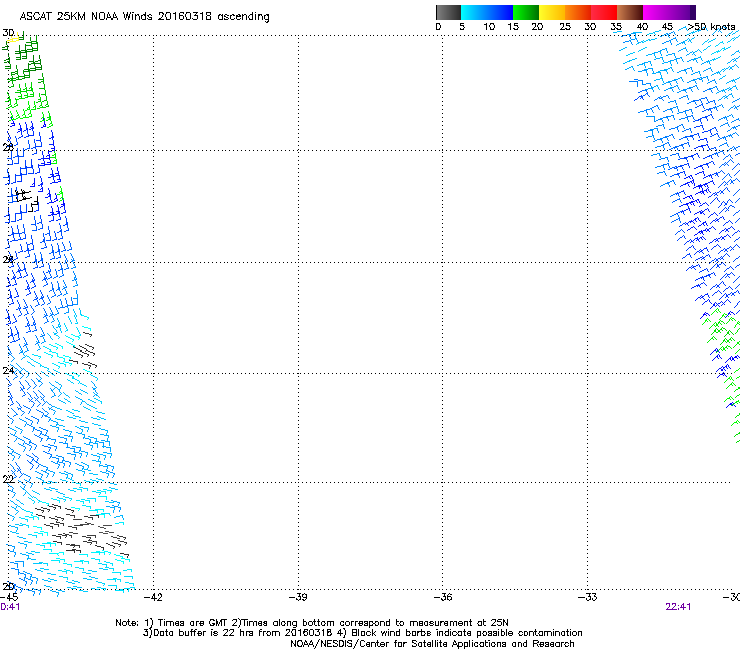
Task: Click the '24' latitude axis label
Action: tap(8, 371)
